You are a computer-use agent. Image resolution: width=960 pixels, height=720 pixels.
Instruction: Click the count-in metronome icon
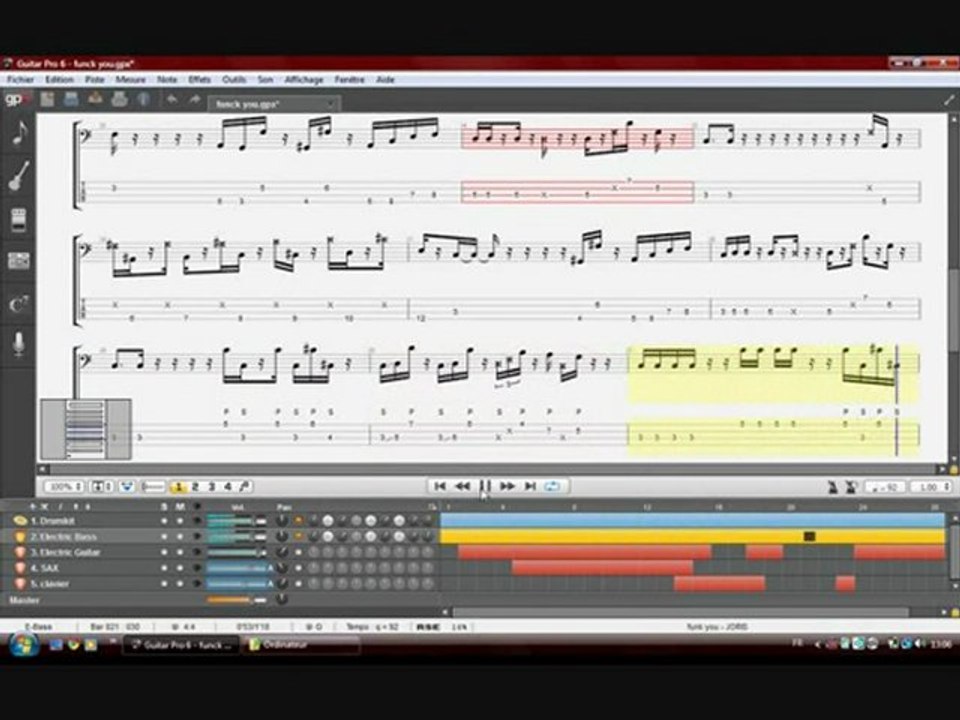(x=851, y=487)
